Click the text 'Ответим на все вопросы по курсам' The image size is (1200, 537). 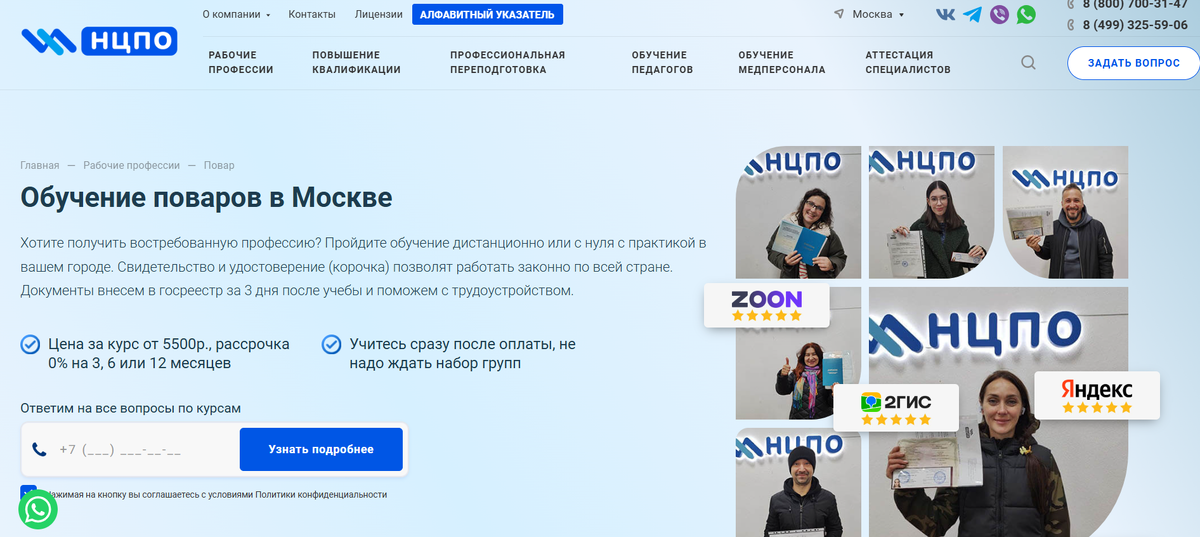pos(131,408)
